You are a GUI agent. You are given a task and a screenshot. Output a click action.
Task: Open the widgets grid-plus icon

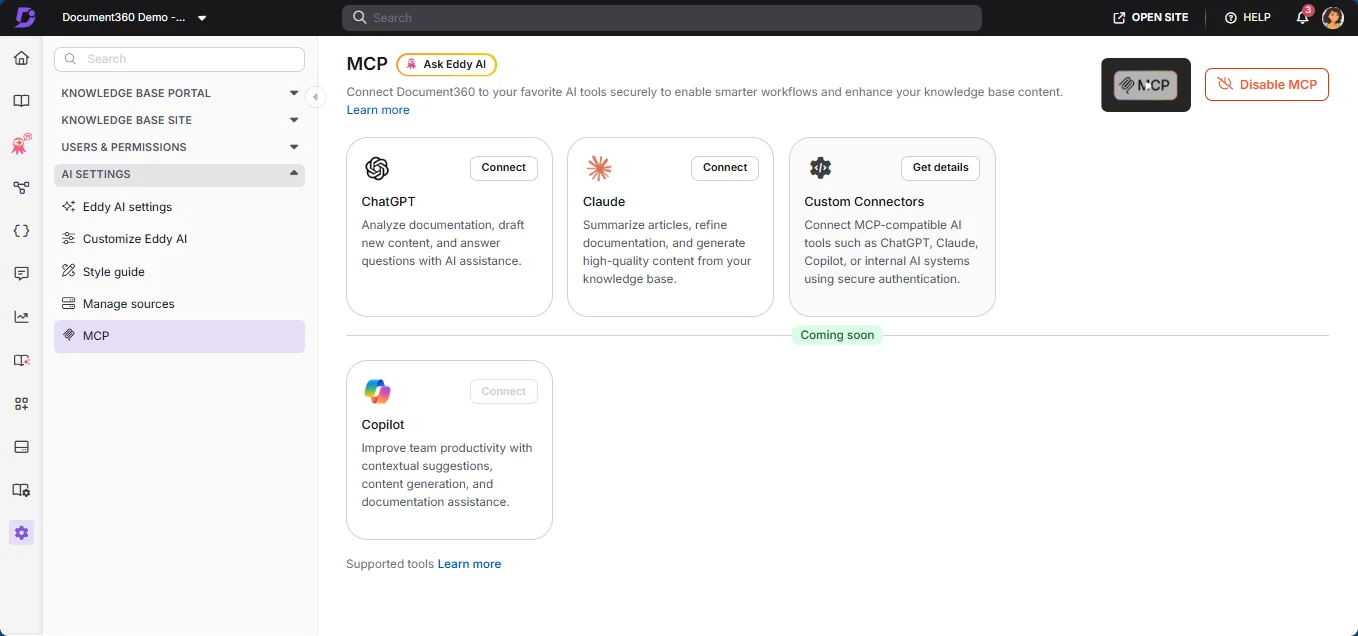click(x=21, y=404)
